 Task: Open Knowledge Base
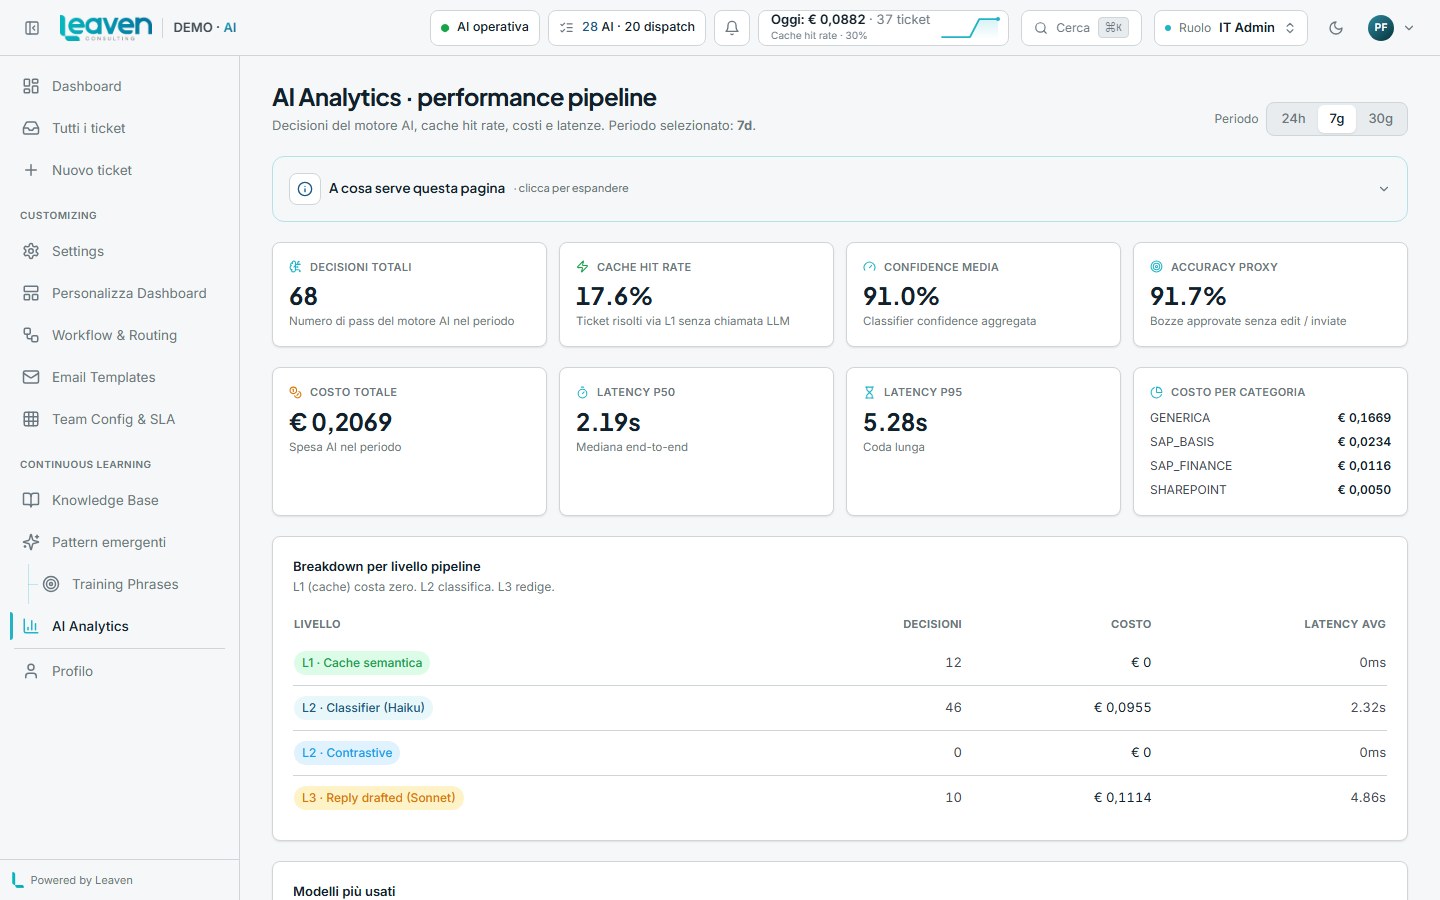(120, 500)
